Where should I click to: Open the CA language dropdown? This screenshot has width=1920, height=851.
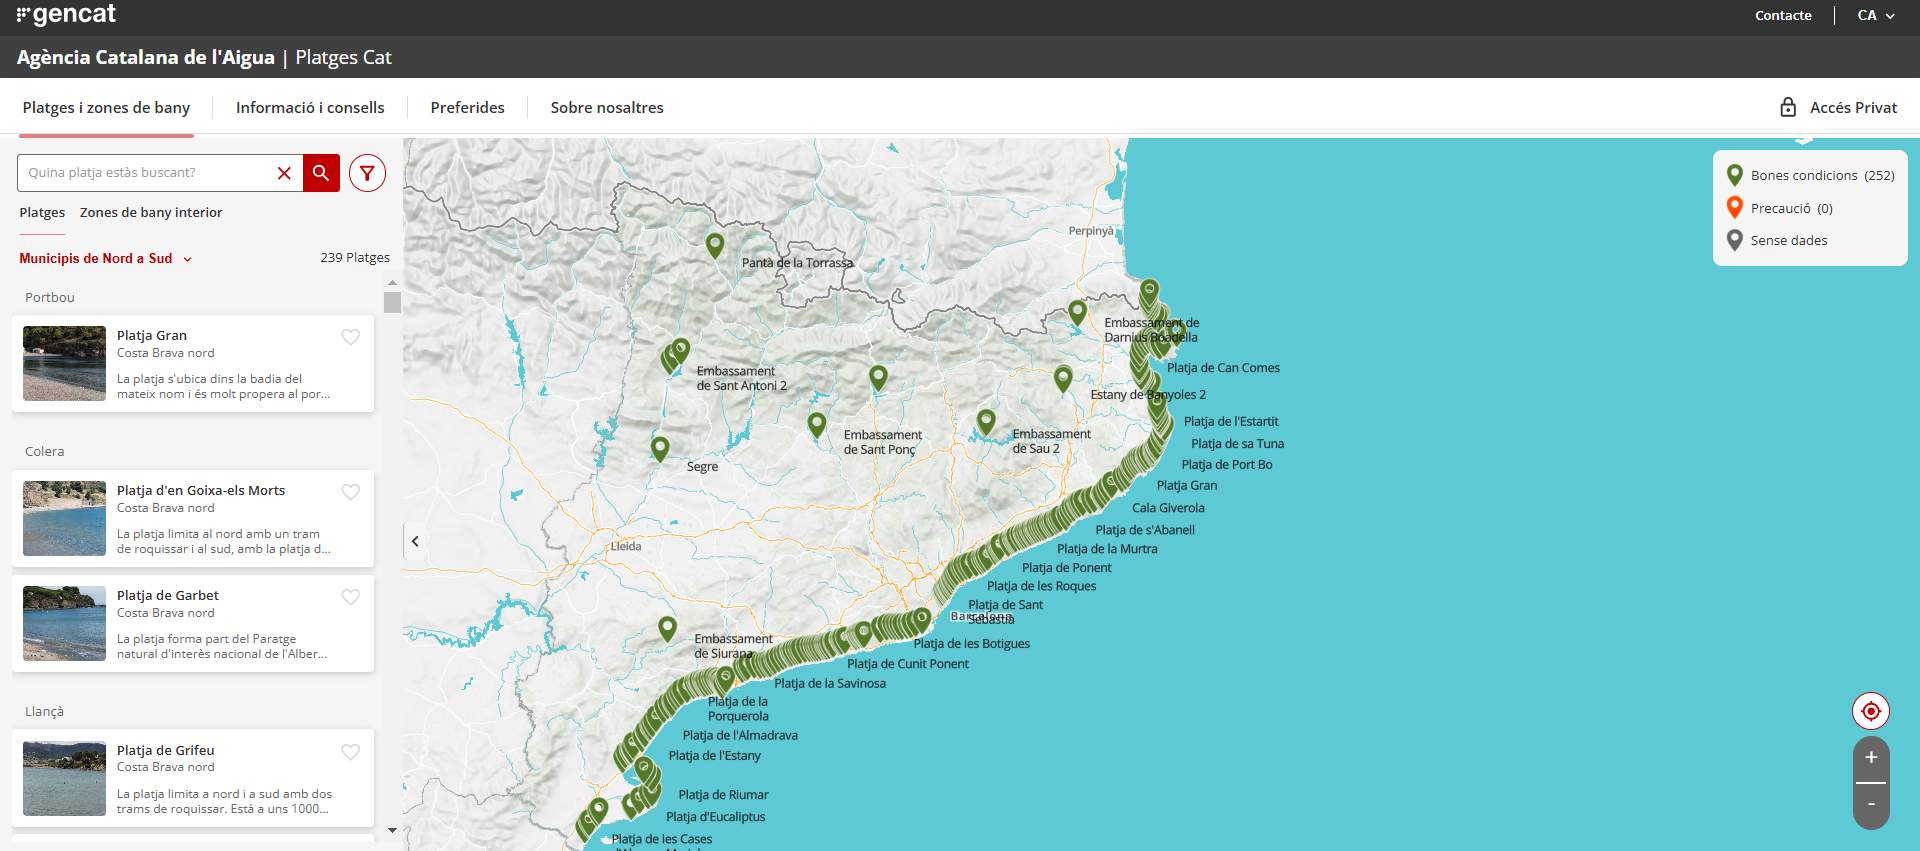tap(1876, 15)
